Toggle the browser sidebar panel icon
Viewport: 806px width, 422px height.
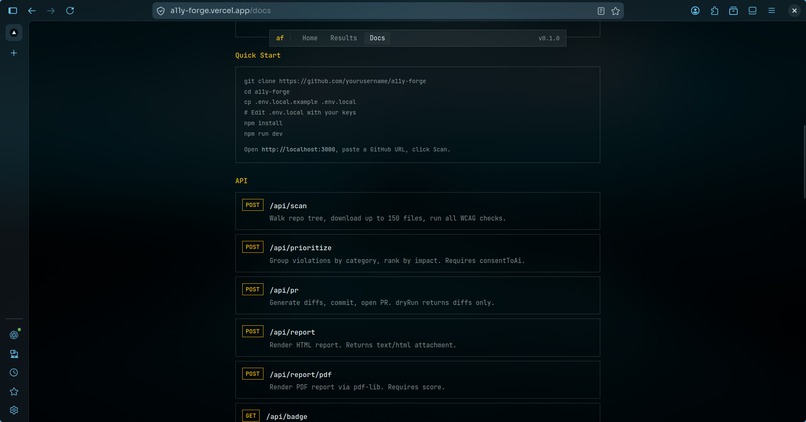tap(13, 10)
